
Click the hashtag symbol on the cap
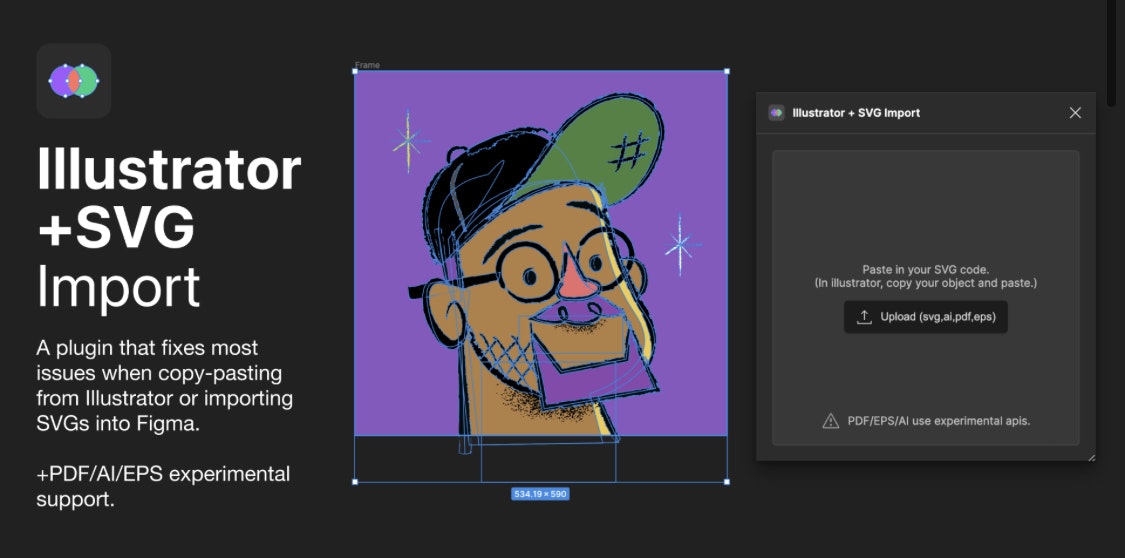pyautogui.click(x=627, y=153)
